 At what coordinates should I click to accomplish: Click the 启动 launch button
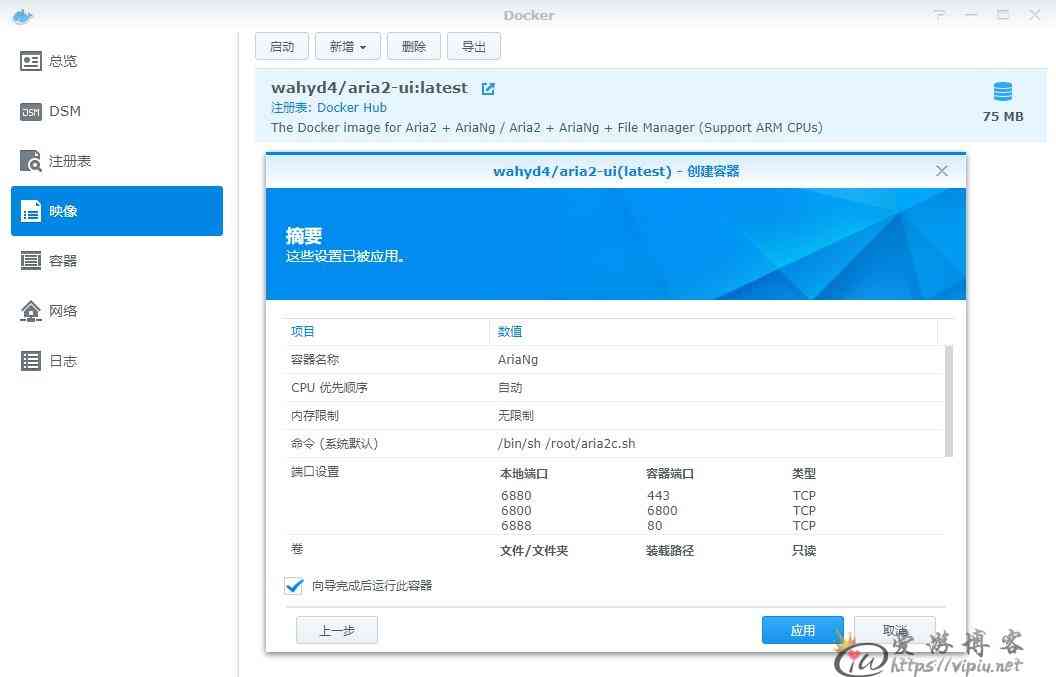(282, 46)
